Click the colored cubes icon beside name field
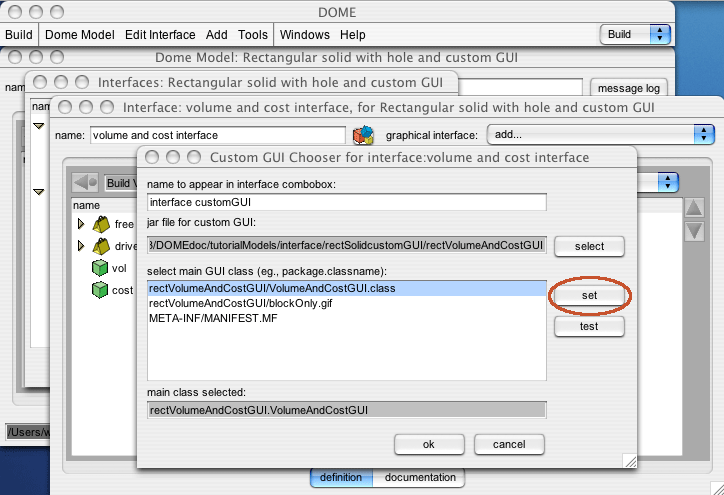This screenshot has height=495, width=724. [363, 135]
